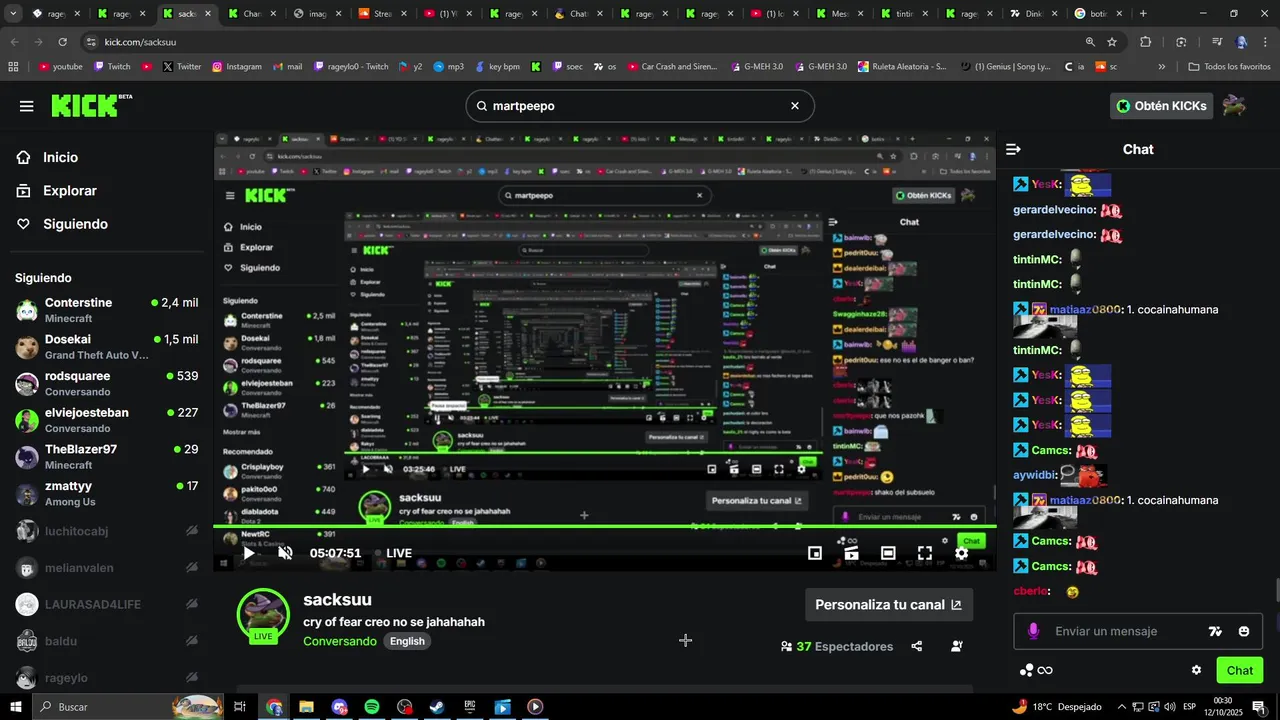The image size is (1280, 720).
Task: Click the cberle username in chat
Action: tap(1030, 591)
